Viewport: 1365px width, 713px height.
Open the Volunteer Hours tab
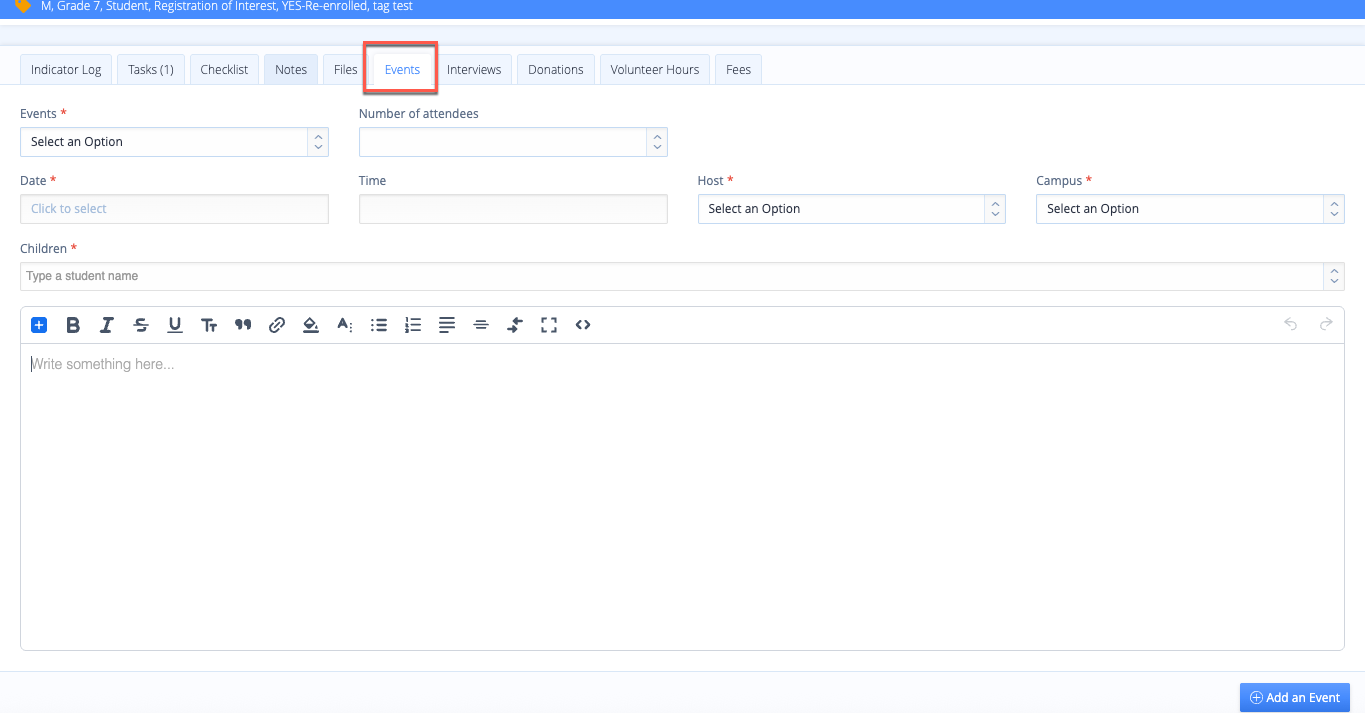coord(655,70)
